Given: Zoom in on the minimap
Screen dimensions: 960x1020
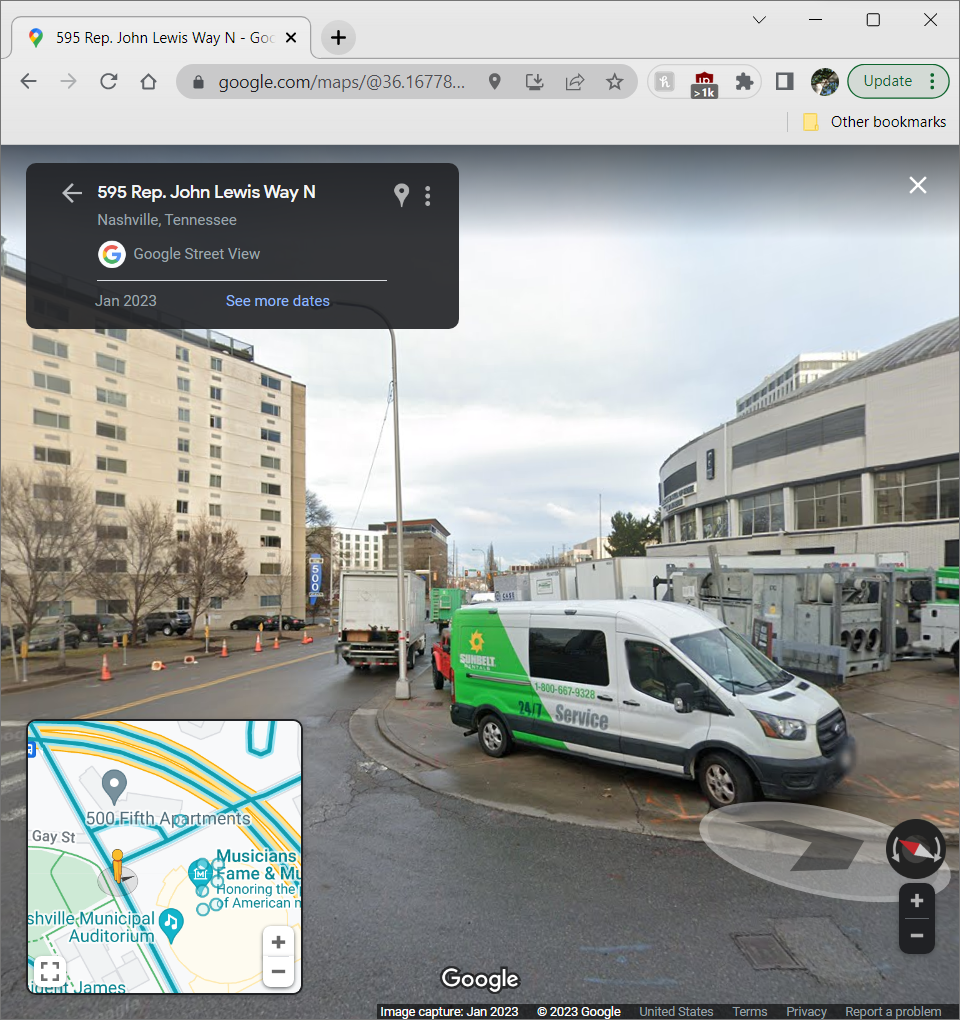Looking at the screenshot, I should (278, 942).
